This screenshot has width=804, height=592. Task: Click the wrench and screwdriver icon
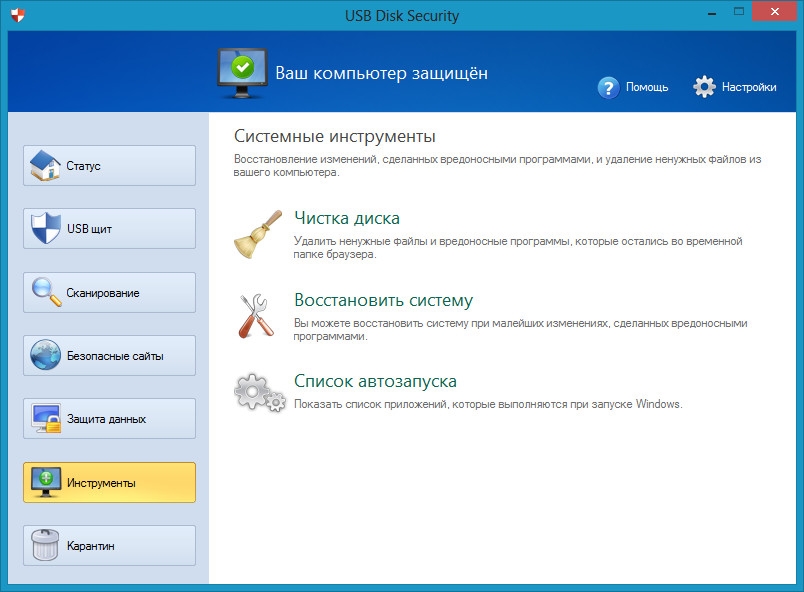[x=256, y=316]
